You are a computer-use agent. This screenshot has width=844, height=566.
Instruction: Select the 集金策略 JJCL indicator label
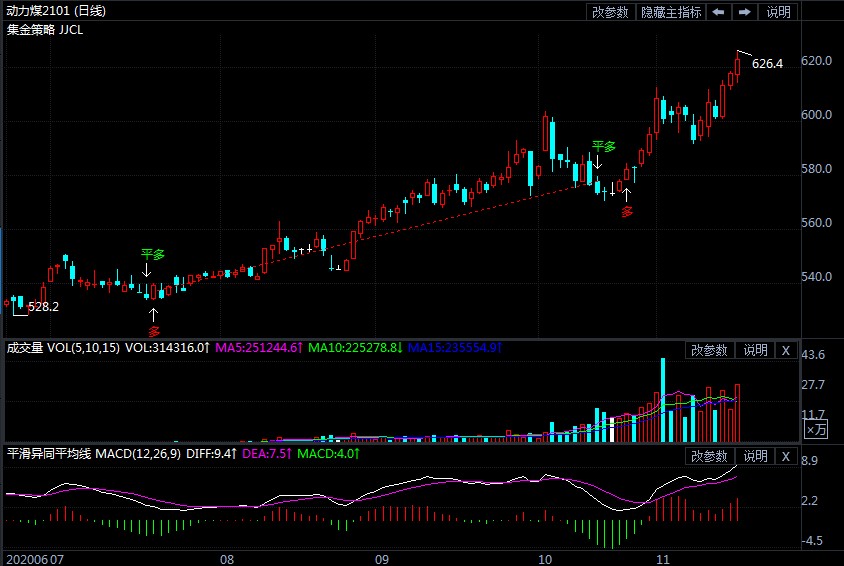45,30
